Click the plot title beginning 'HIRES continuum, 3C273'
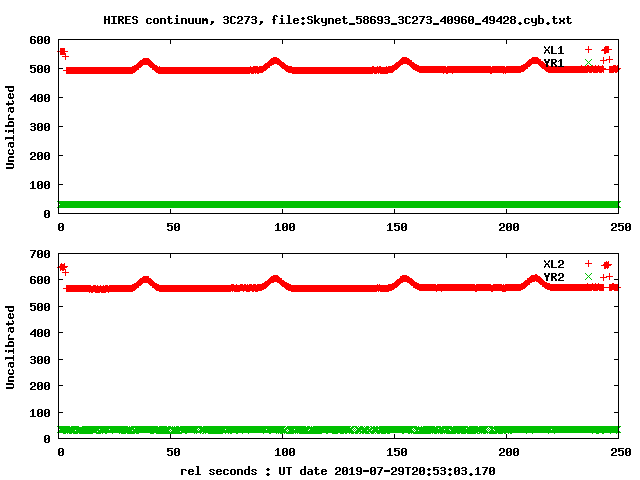The image size is (640, 480). [x=338, y=20]
